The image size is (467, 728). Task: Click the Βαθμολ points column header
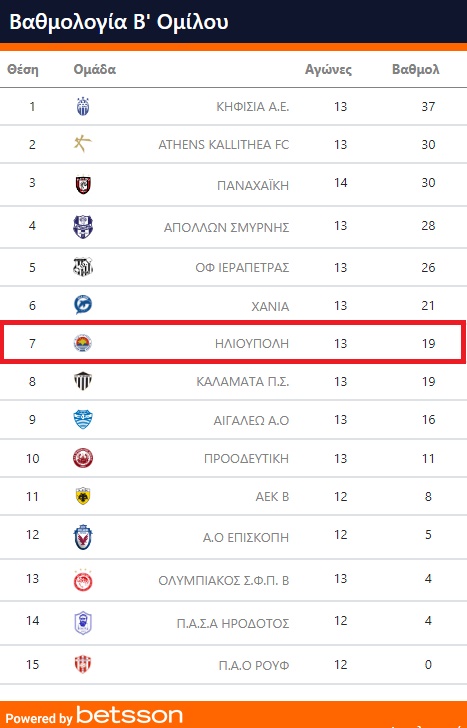(x=415, y=70)
